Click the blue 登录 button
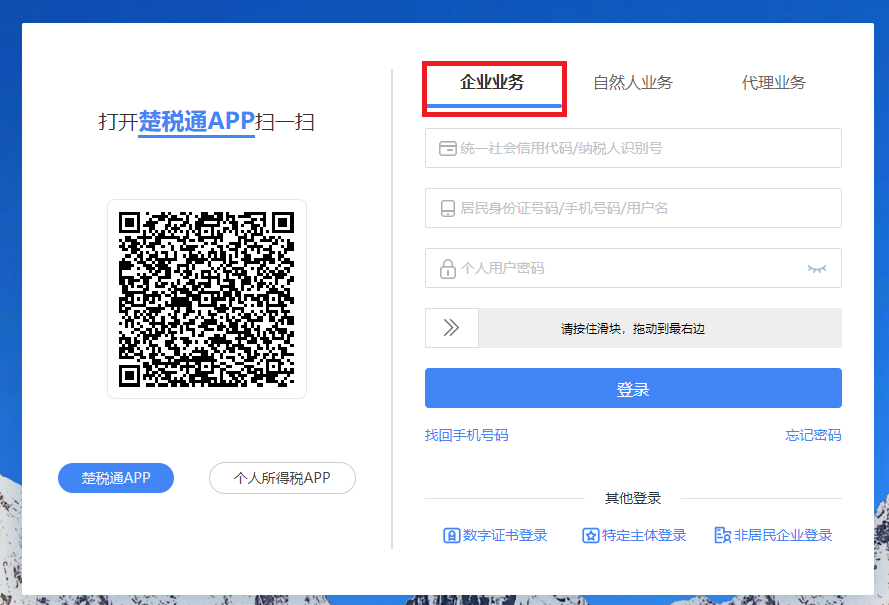The height and width of the screenshot is (605, 889). (x=633, y=388)
